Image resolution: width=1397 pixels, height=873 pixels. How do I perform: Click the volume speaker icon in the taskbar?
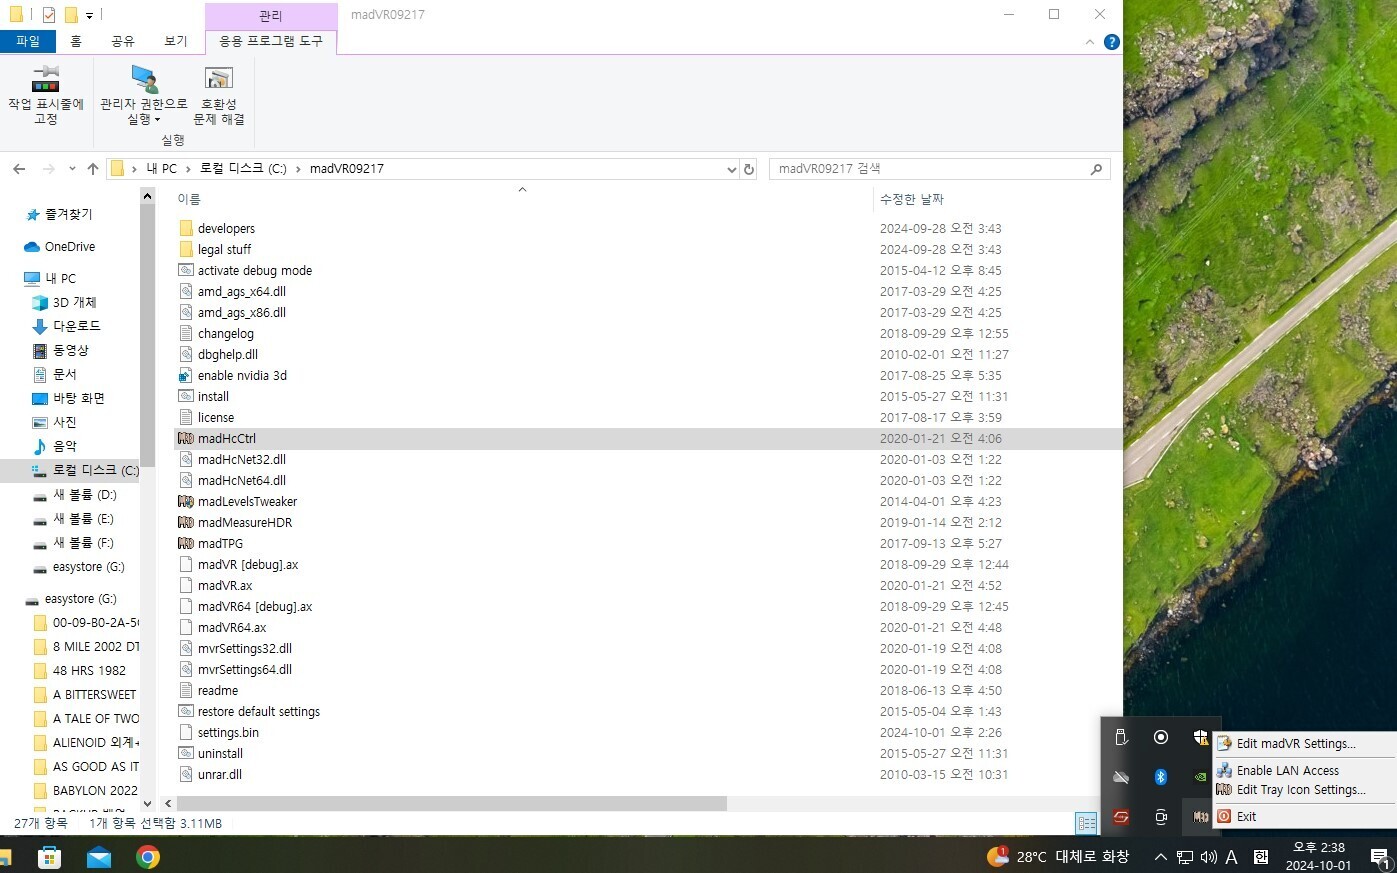click(1208, 857)
